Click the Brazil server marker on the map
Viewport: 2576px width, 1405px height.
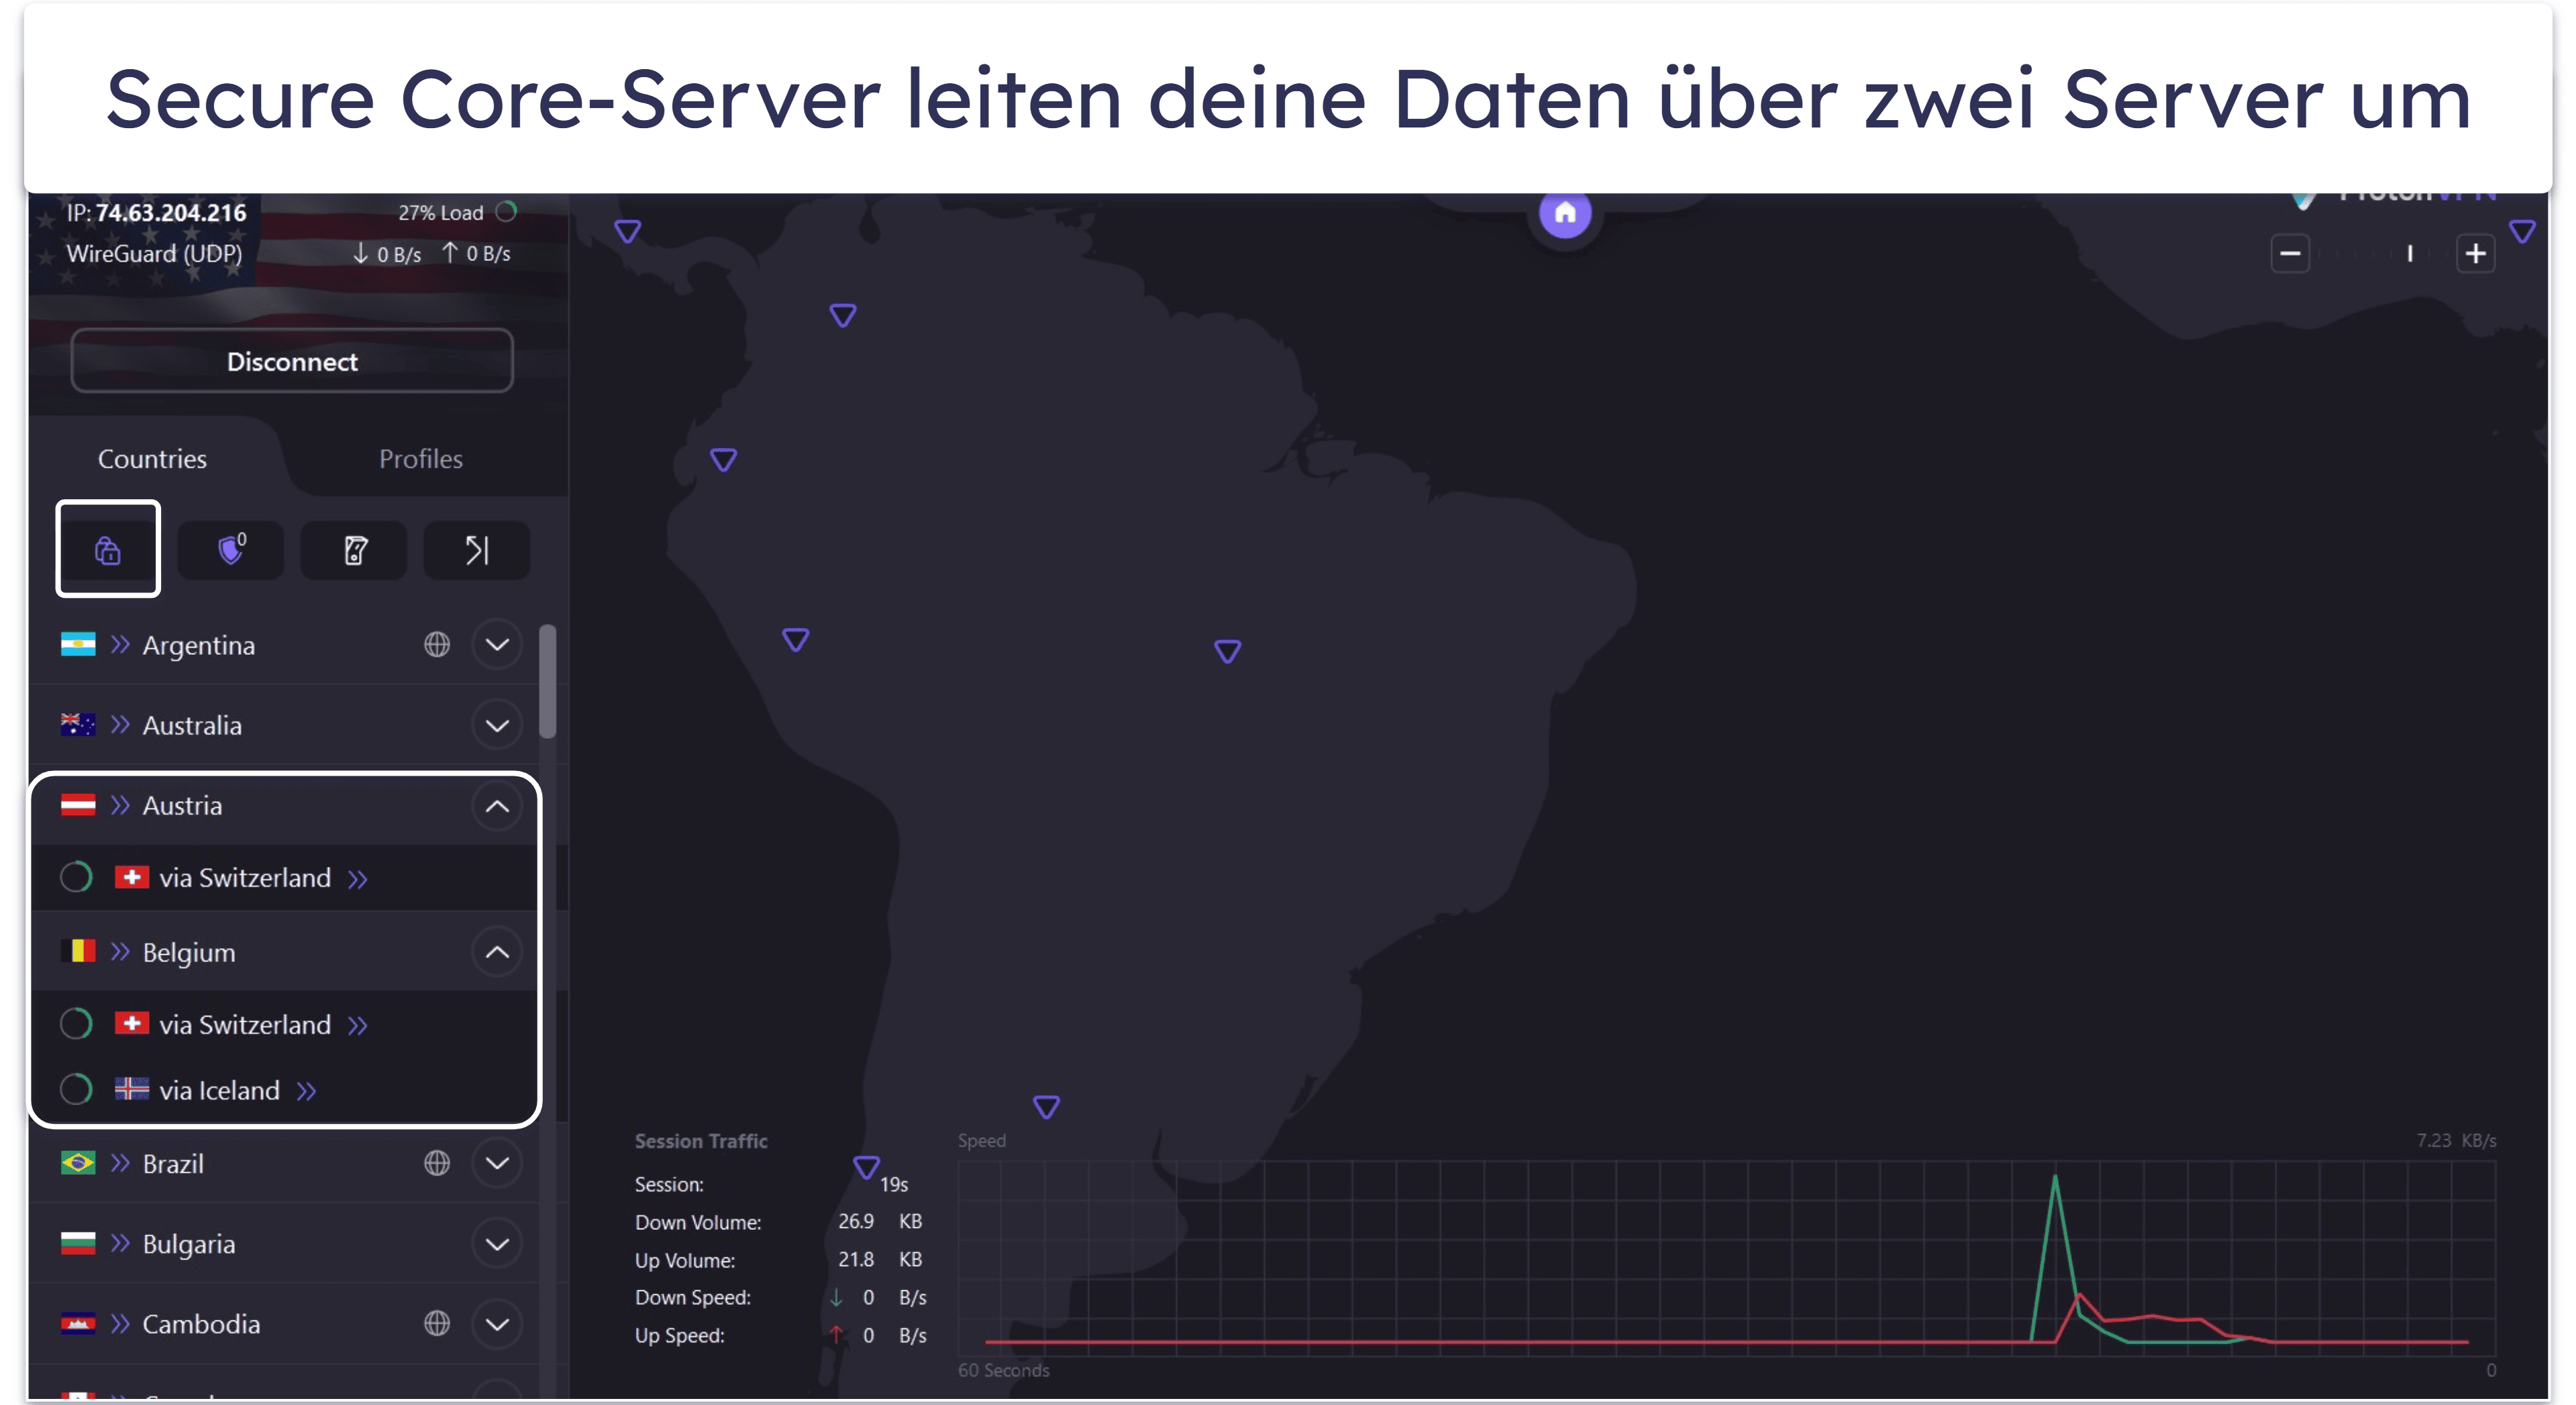(x=1228, y=651)
